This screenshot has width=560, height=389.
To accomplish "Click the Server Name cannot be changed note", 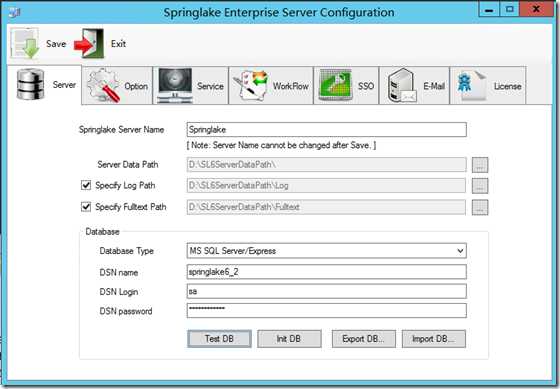I will (x=281, y=145).
